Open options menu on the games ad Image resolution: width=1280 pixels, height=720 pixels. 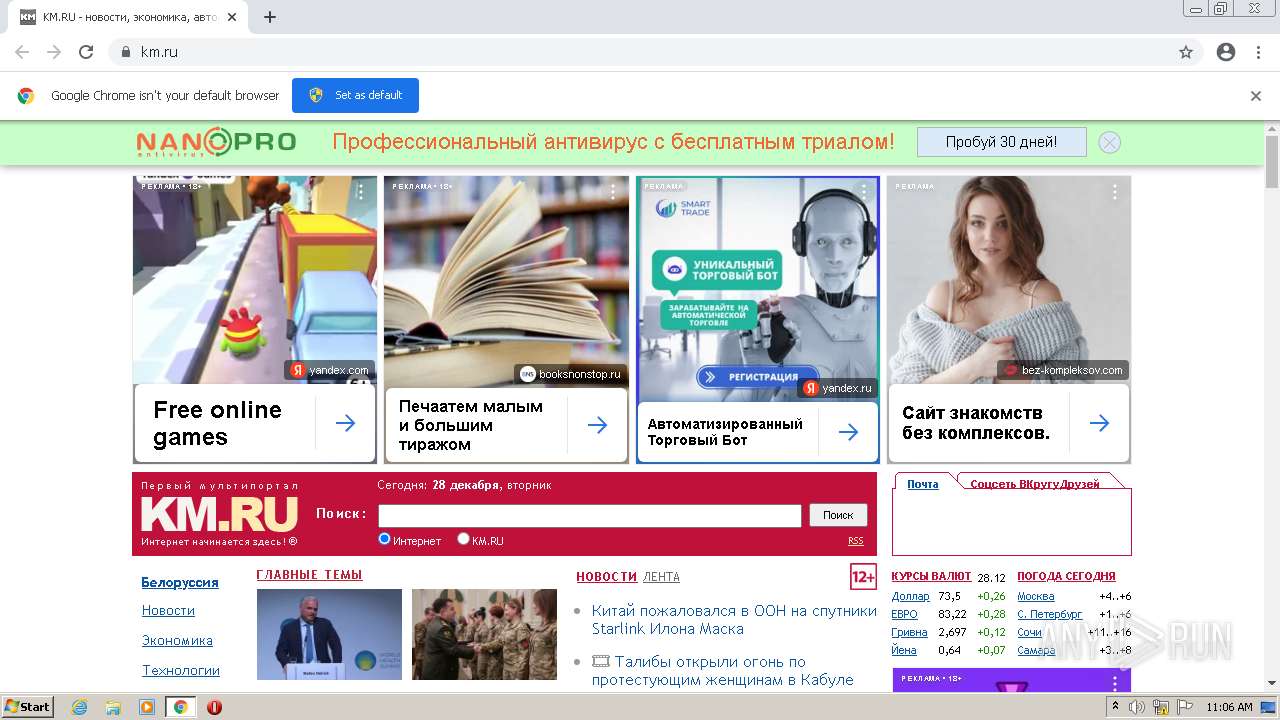coord(361,191)
